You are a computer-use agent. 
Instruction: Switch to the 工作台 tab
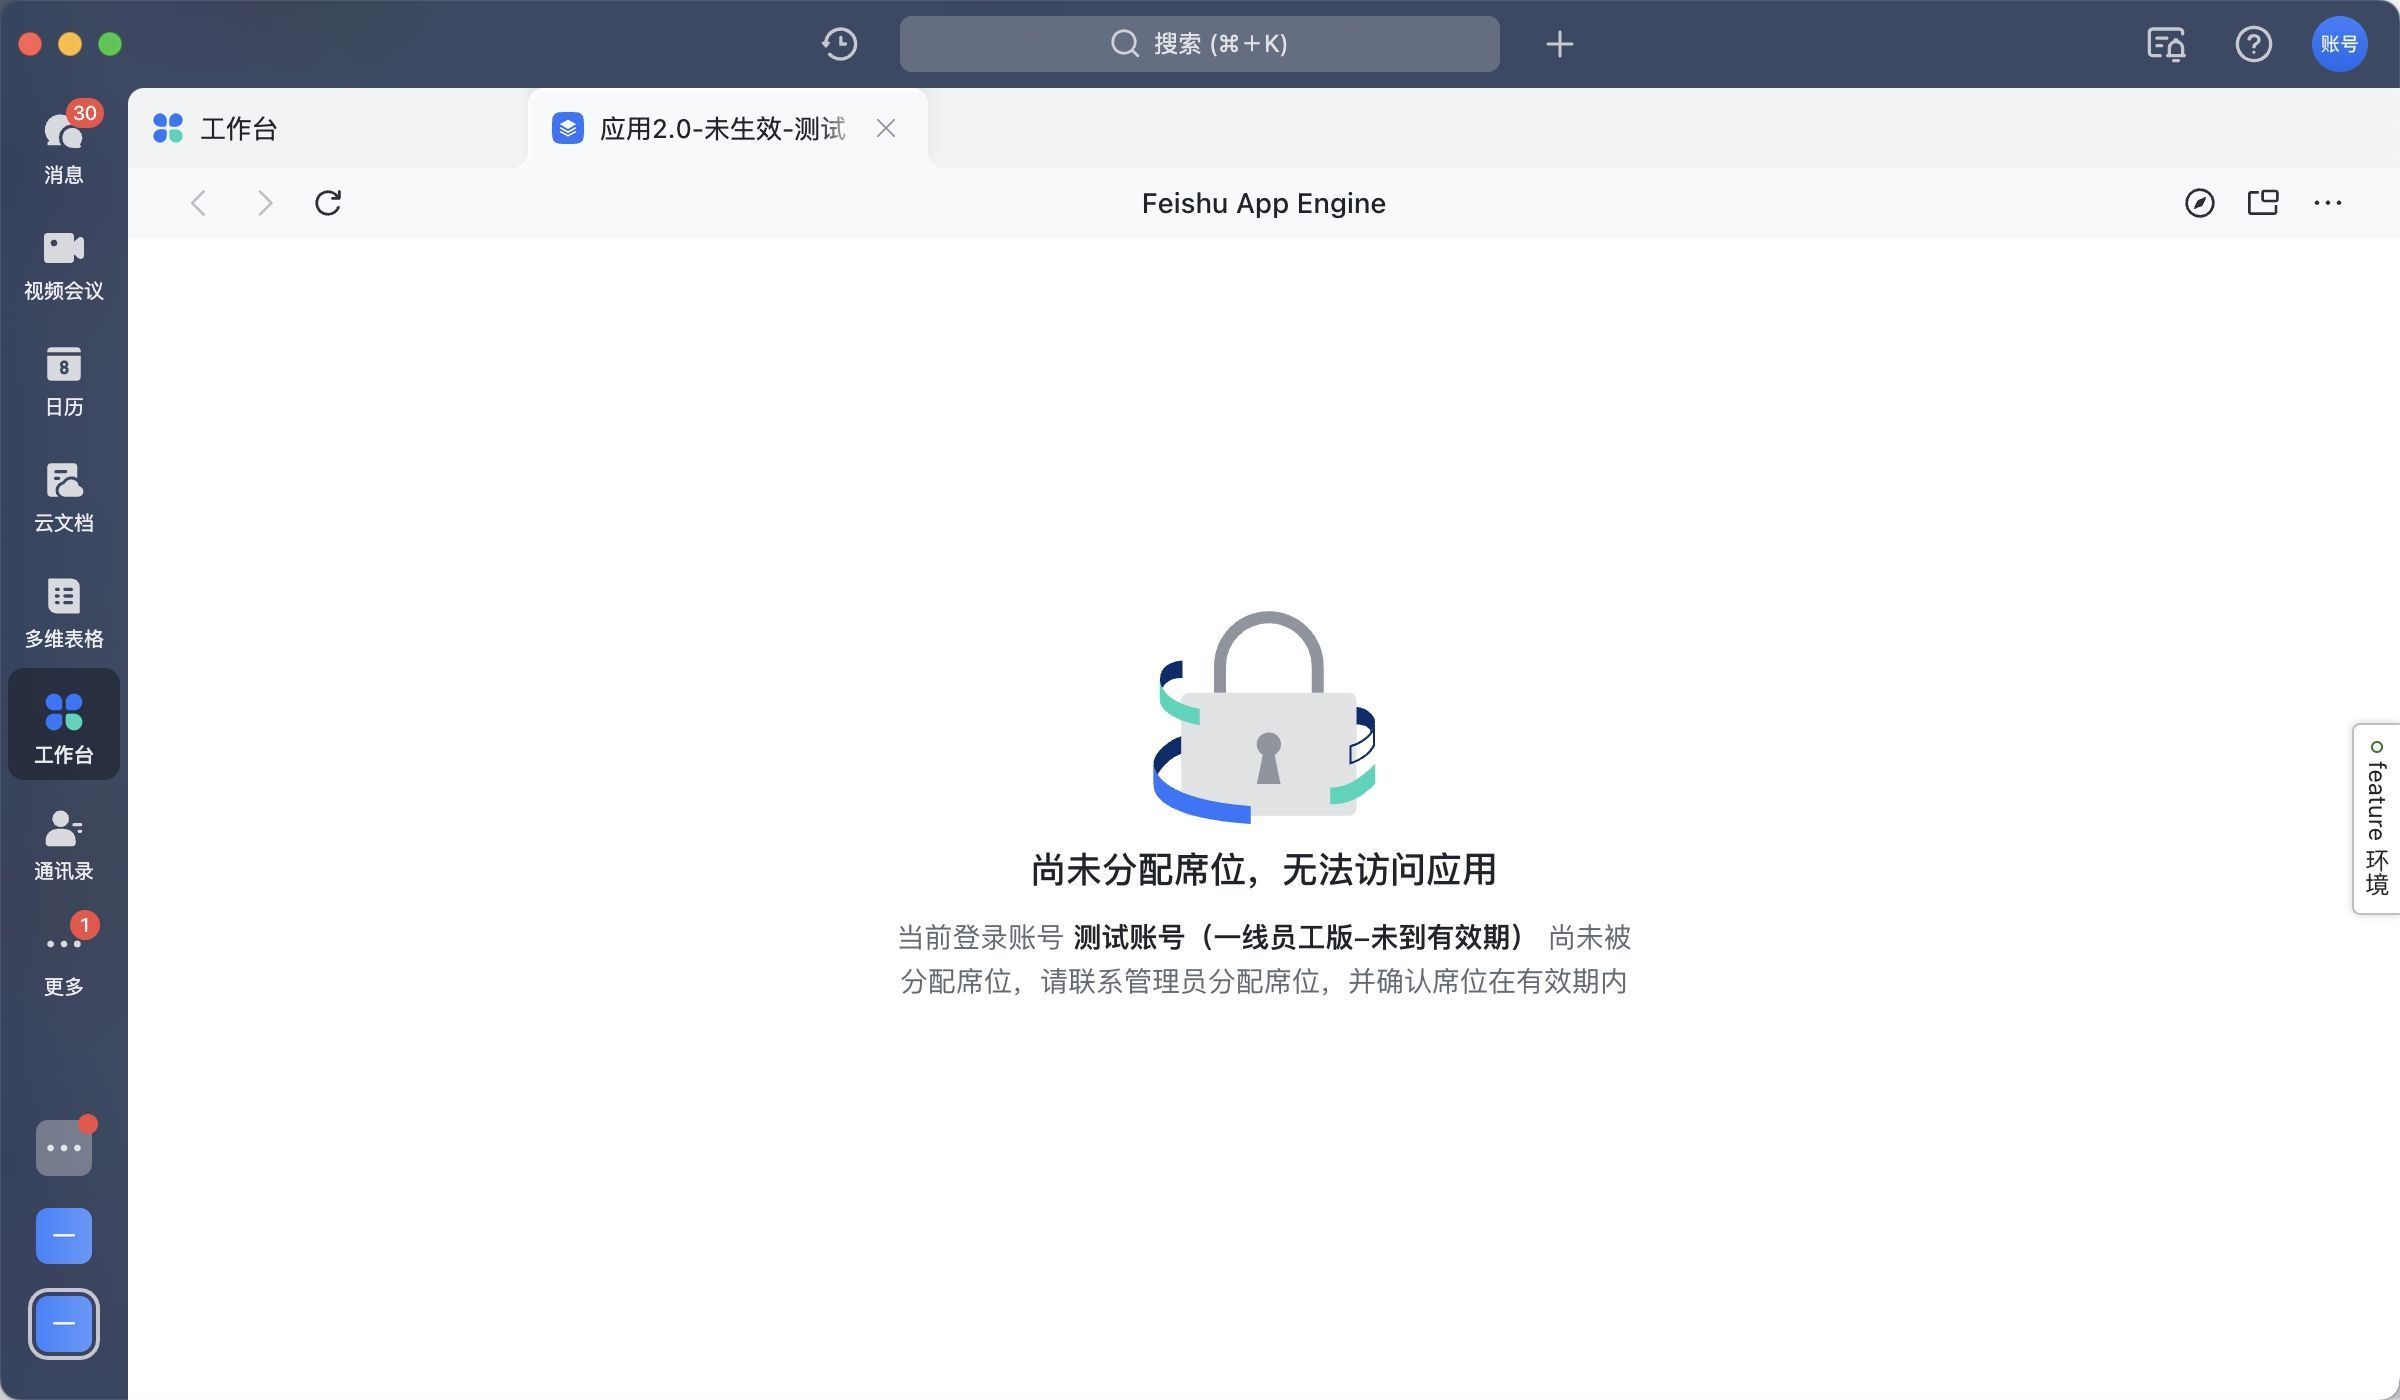[x=238, y=128]
